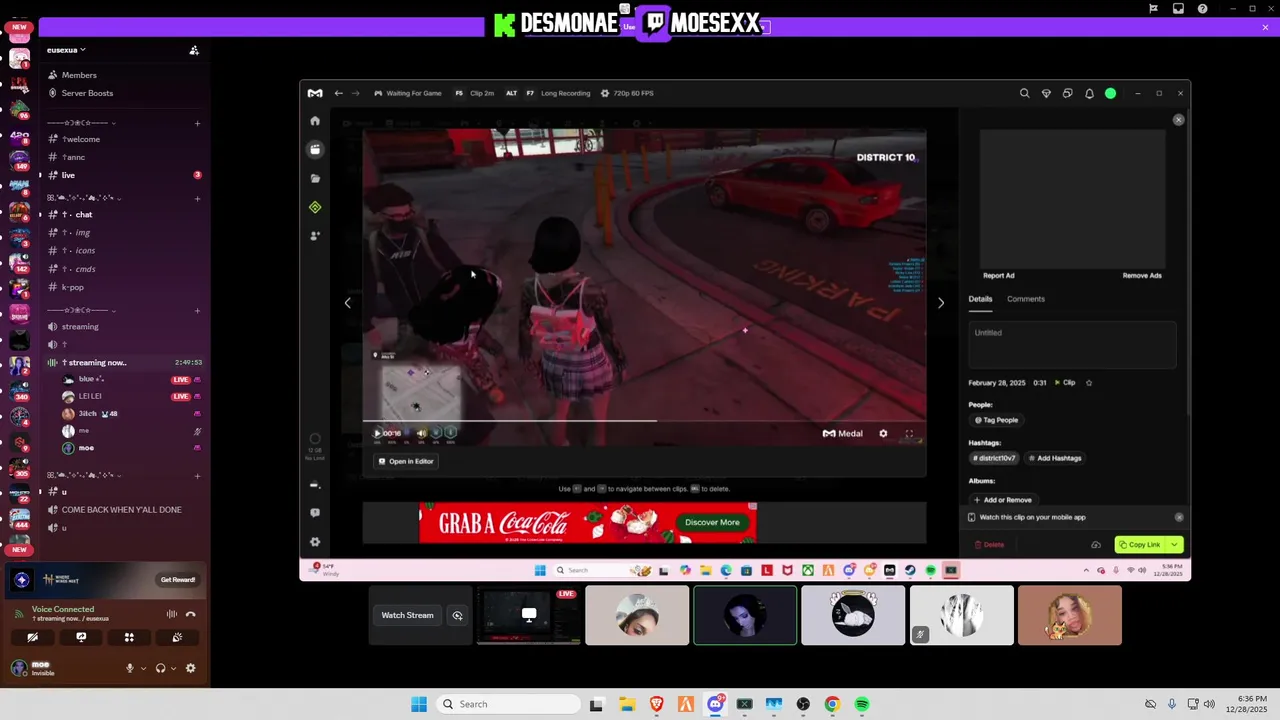This screenshot has width=1280, height=720.
Task: Open Discord inbox icon at top right
Action: pyautogui.click(x=1178, y=9)
